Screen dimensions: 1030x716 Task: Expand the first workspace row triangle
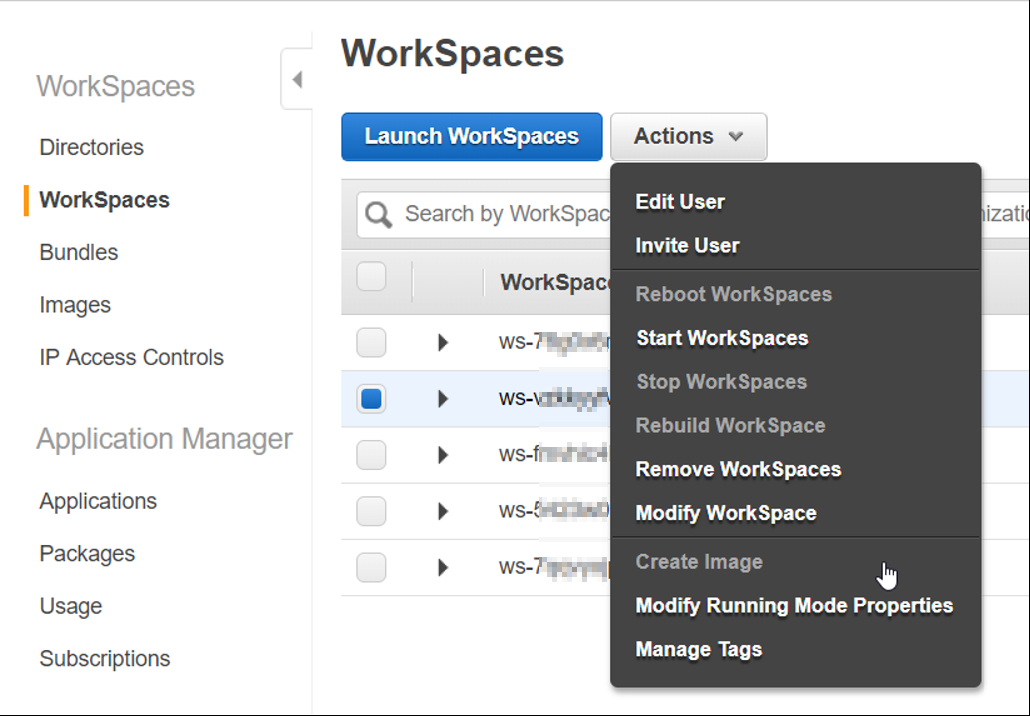[443, 342]
